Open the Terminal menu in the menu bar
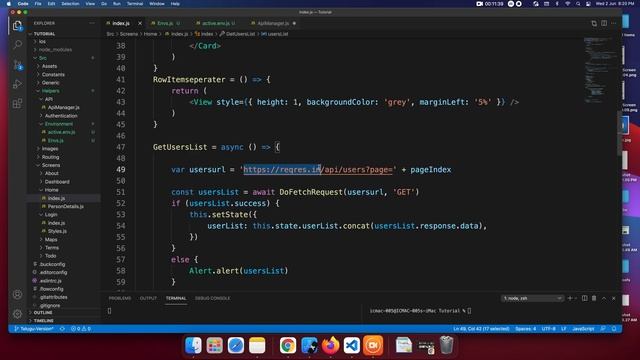 point(135,4)
